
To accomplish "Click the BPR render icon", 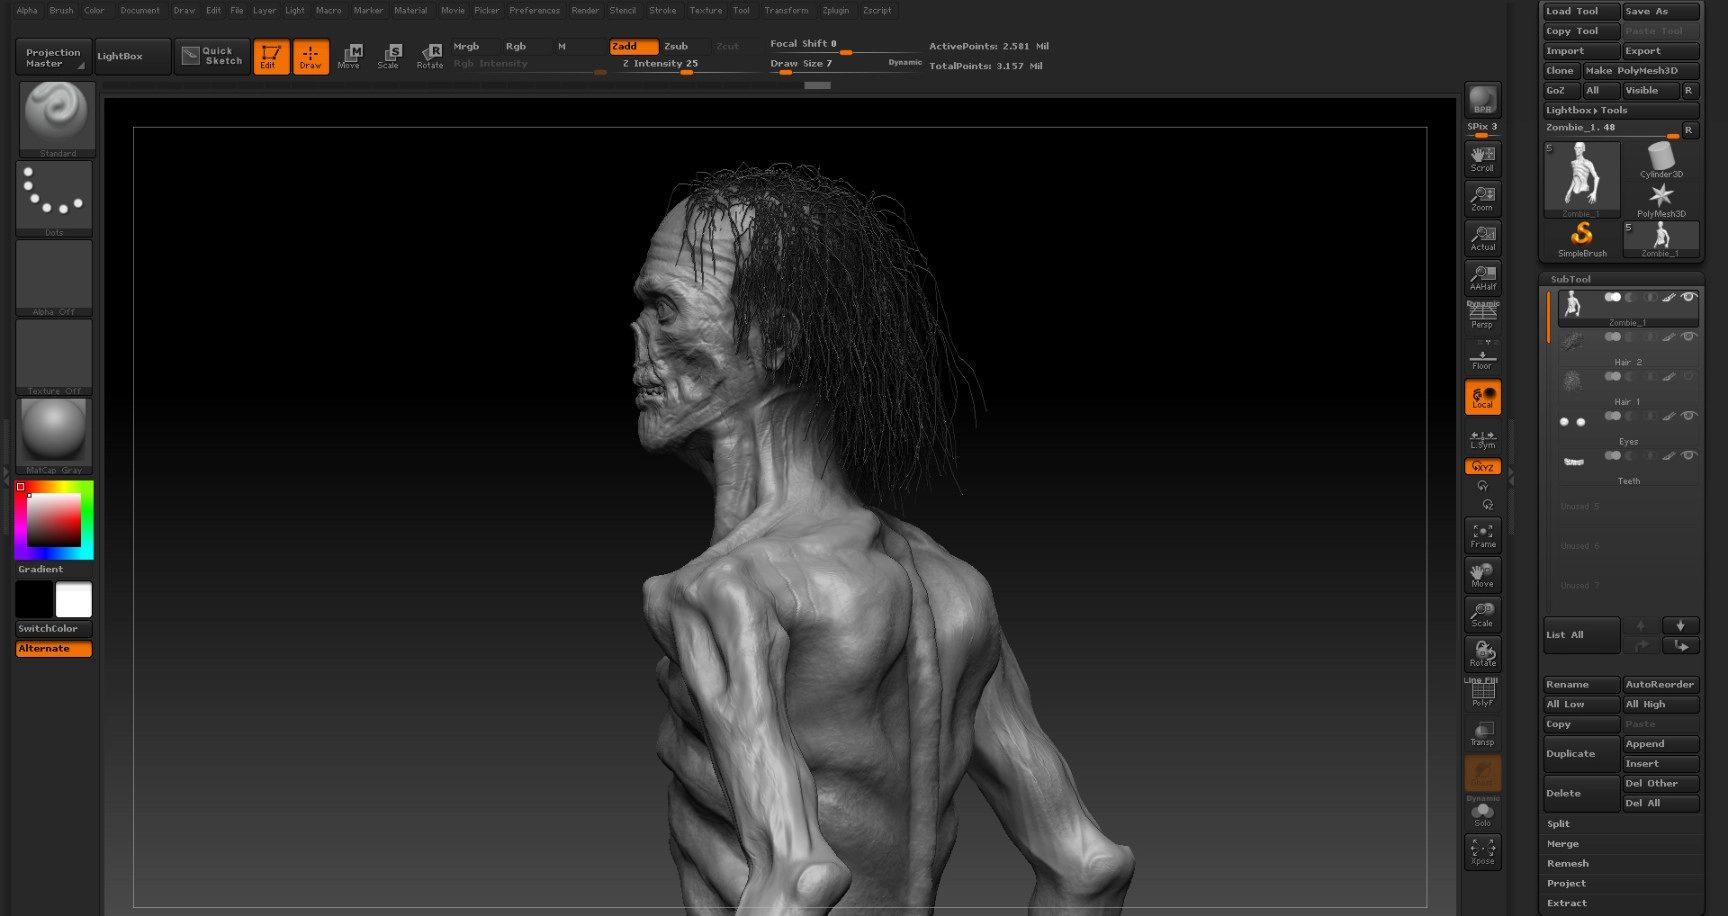I will click(1482, 100).
